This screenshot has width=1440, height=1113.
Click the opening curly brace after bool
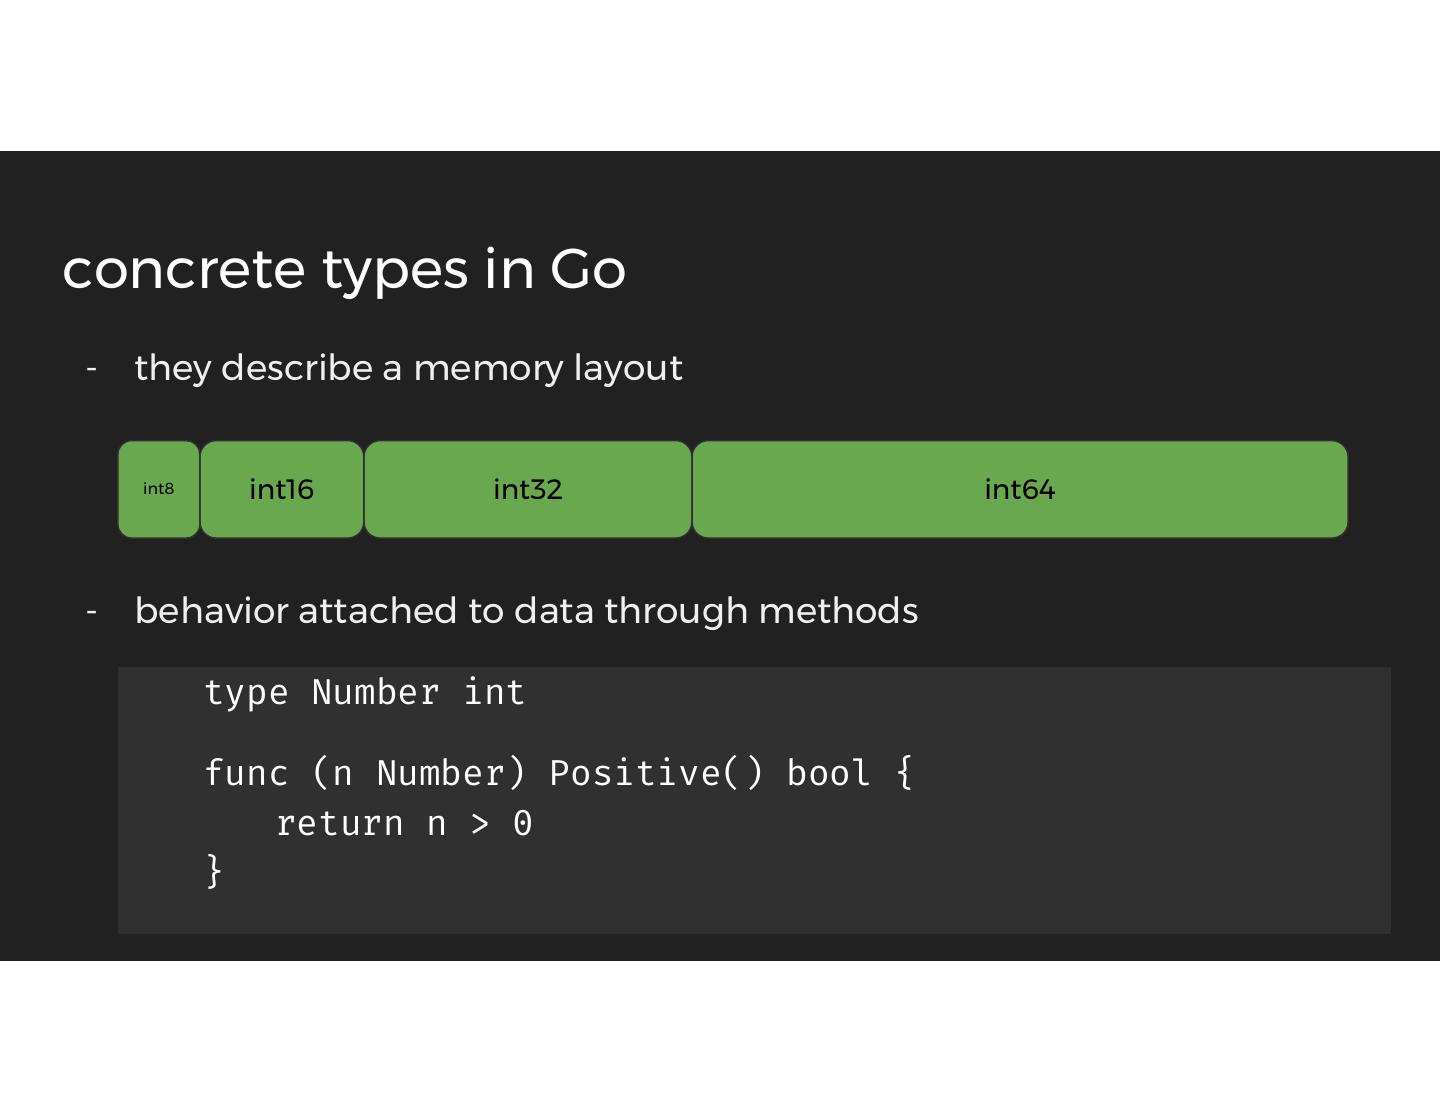904,773
